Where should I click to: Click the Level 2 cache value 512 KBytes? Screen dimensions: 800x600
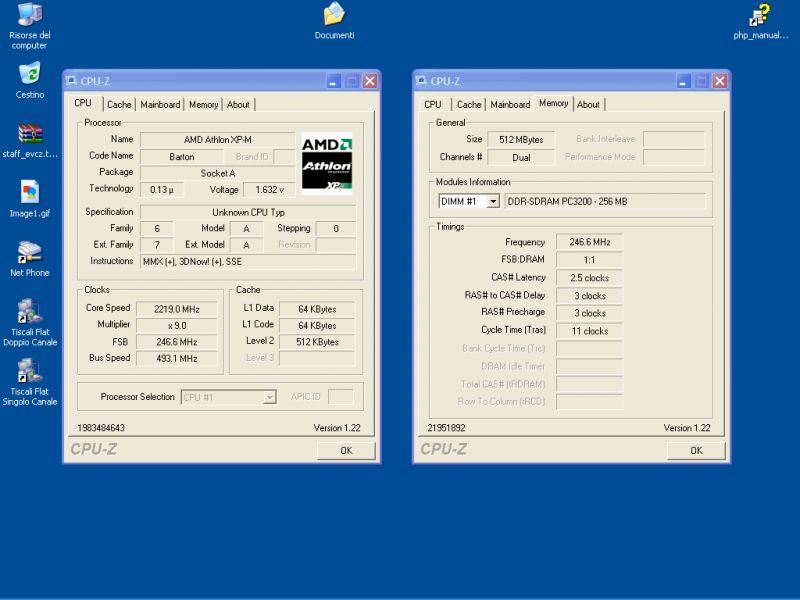click(x=317, y=342)
